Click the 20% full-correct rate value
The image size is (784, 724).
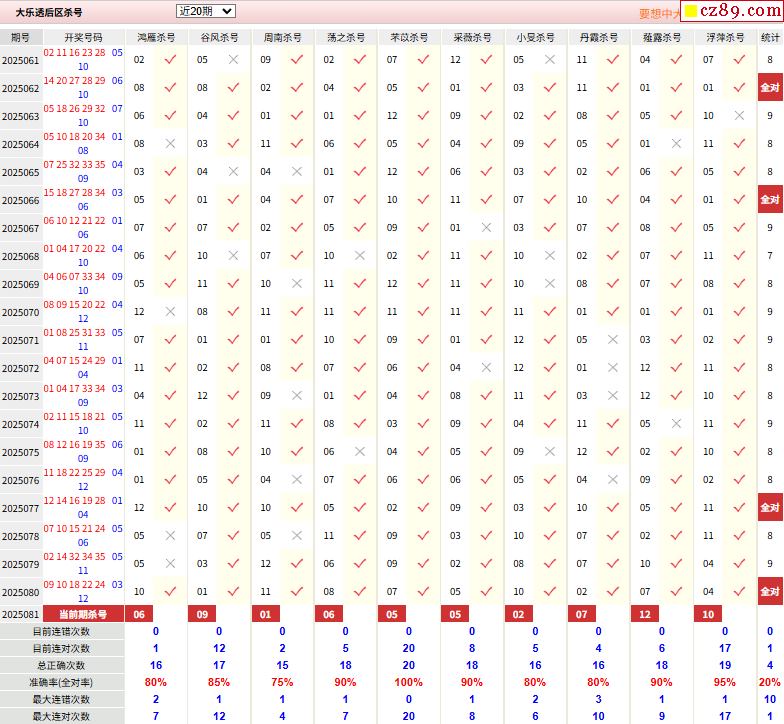pyautogui.click(x=770, y=682)
